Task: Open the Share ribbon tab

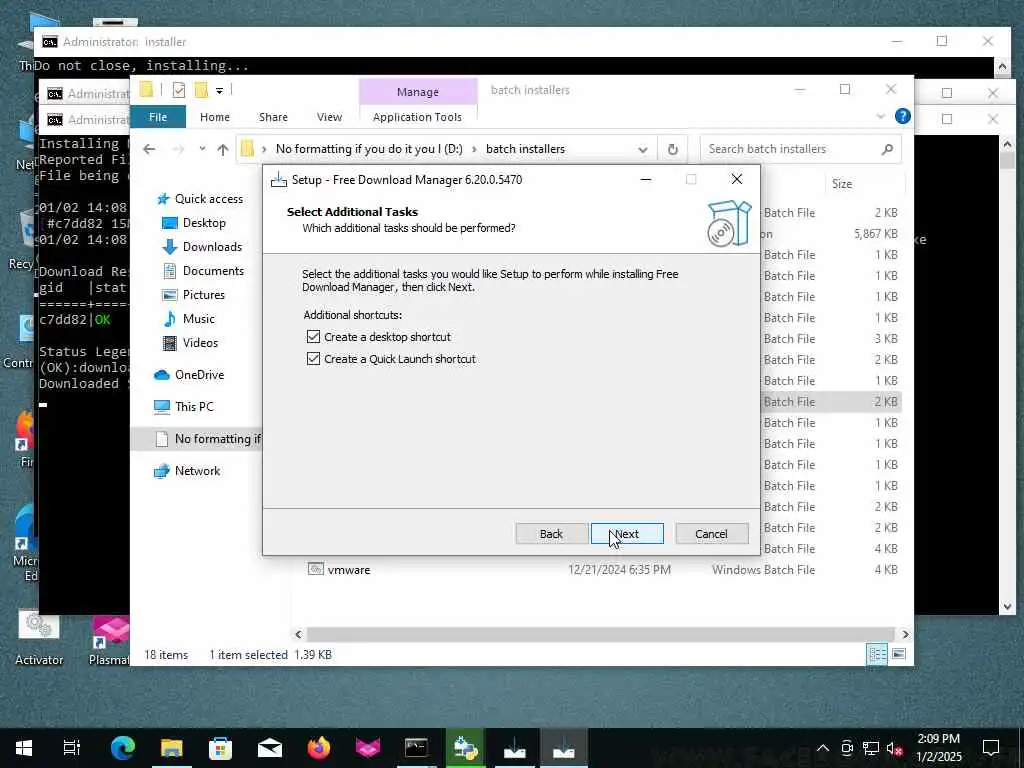Action: click(273, 117)
